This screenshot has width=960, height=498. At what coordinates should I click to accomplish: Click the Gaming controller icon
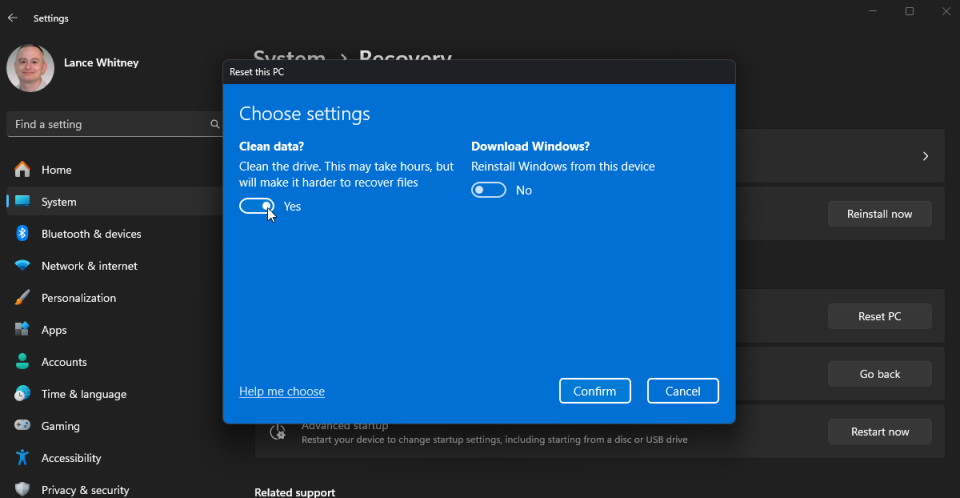tap(23, 425)
